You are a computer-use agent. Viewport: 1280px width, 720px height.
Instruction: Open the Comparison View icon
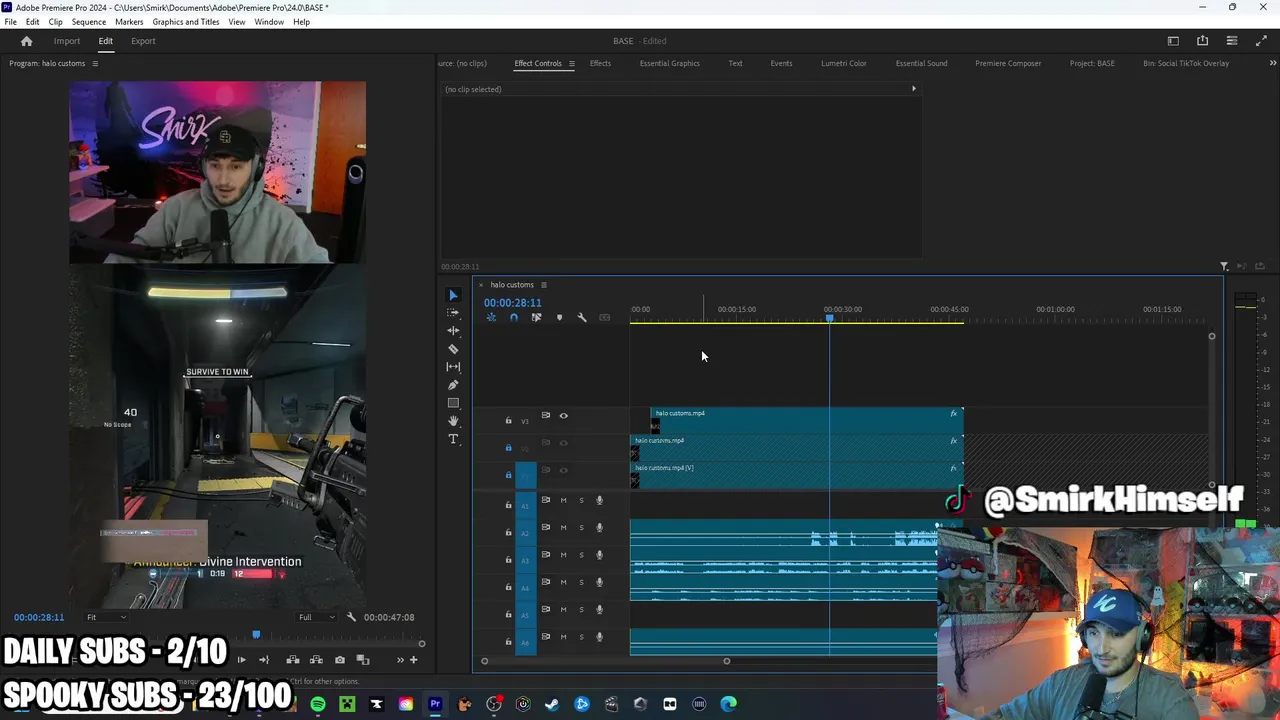pos(363,660)
